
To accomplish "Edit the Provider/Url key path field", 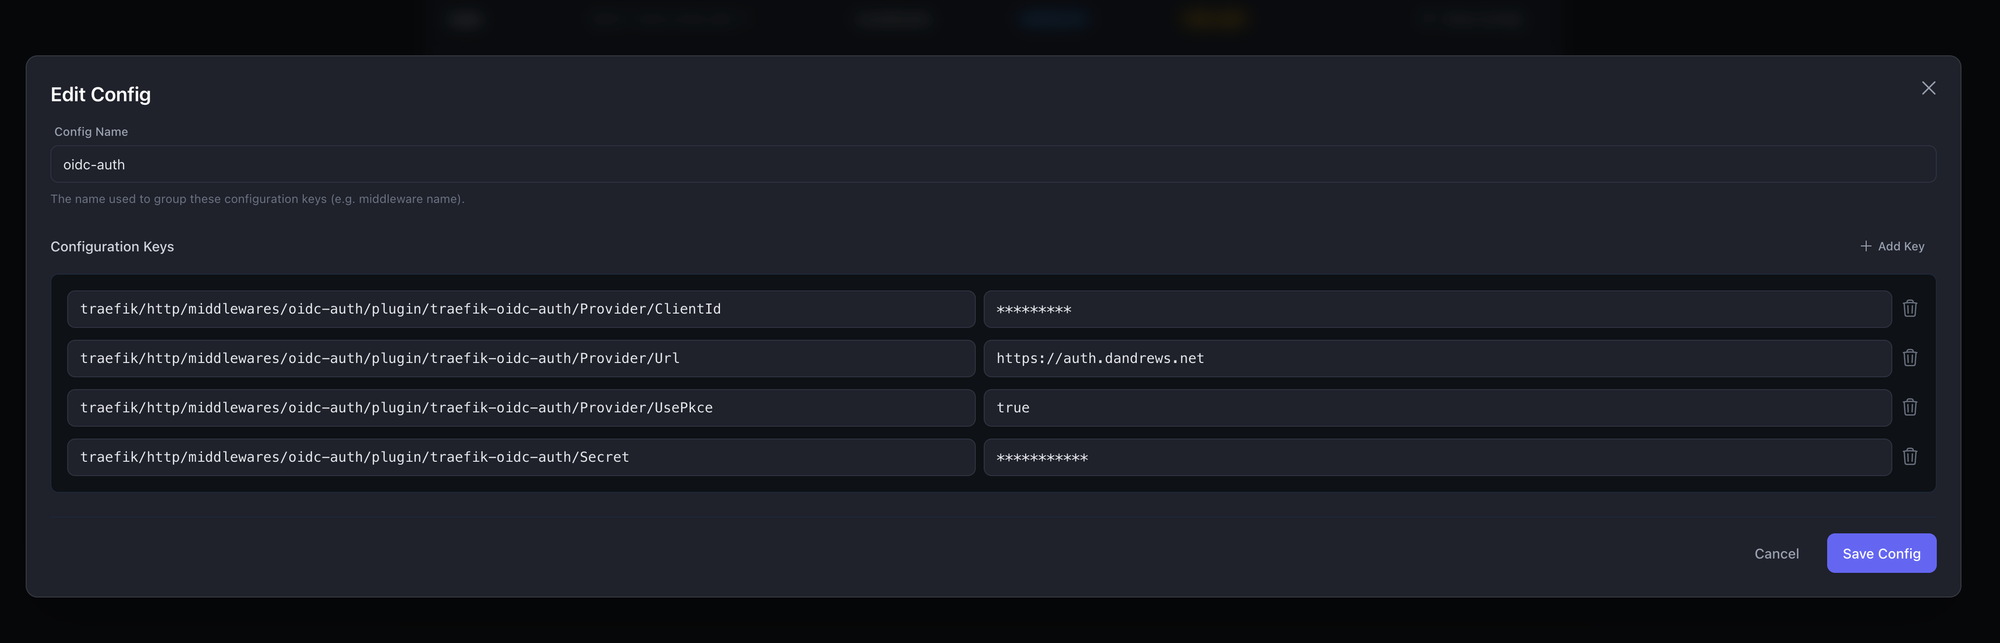I will coord(520,358).
